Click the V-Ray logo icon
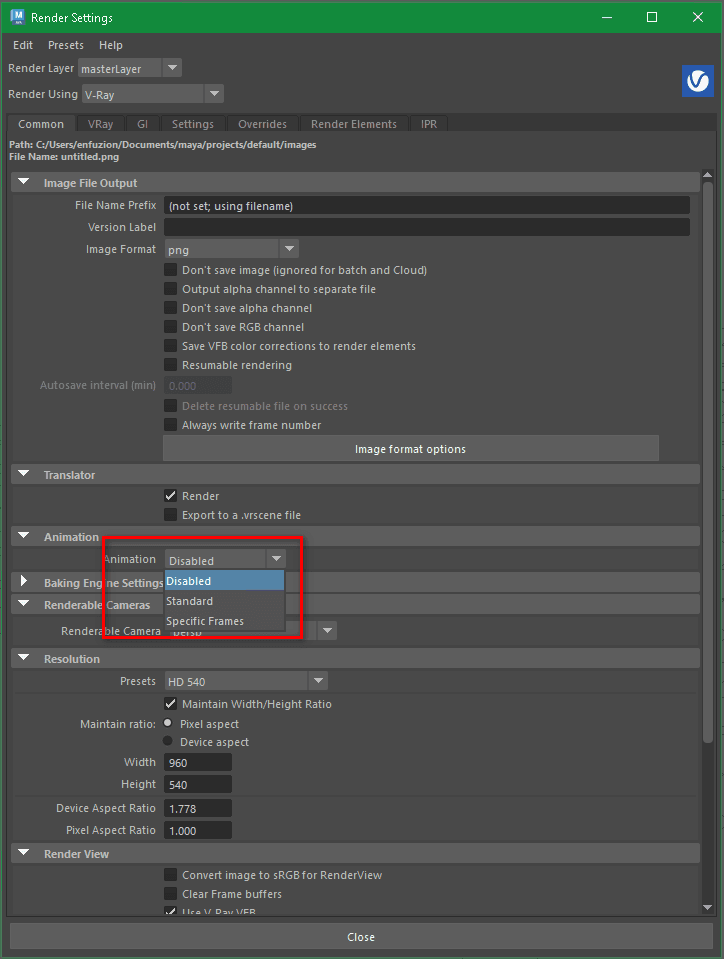The width and height of the screenshot is (724, 959). 697,81
